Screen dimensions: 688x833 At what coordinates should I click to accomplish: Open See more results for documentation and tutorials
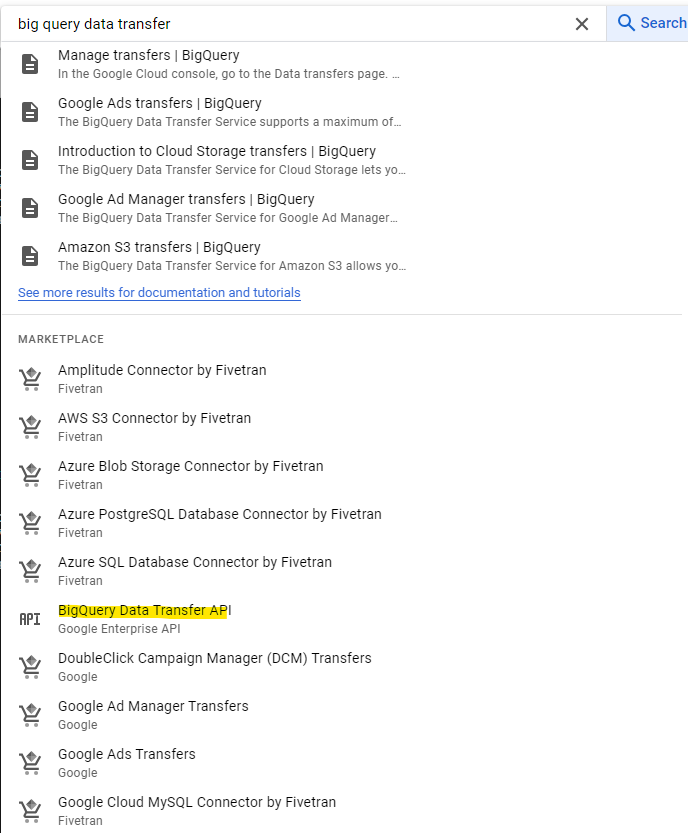pos(159,293)
